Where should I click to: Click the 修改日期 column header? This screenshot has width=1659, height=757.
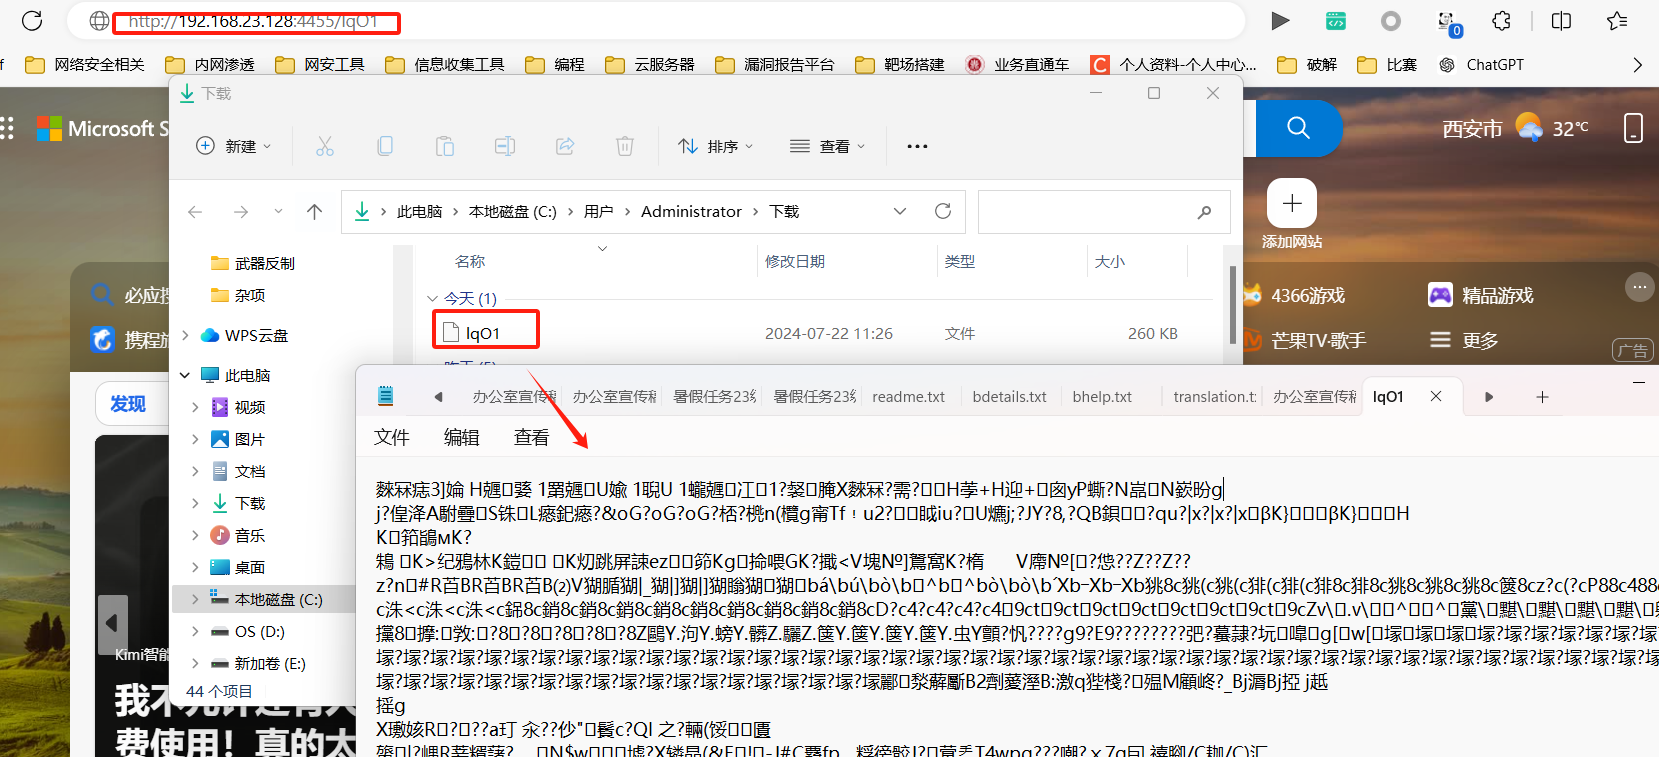click(795, 261)
